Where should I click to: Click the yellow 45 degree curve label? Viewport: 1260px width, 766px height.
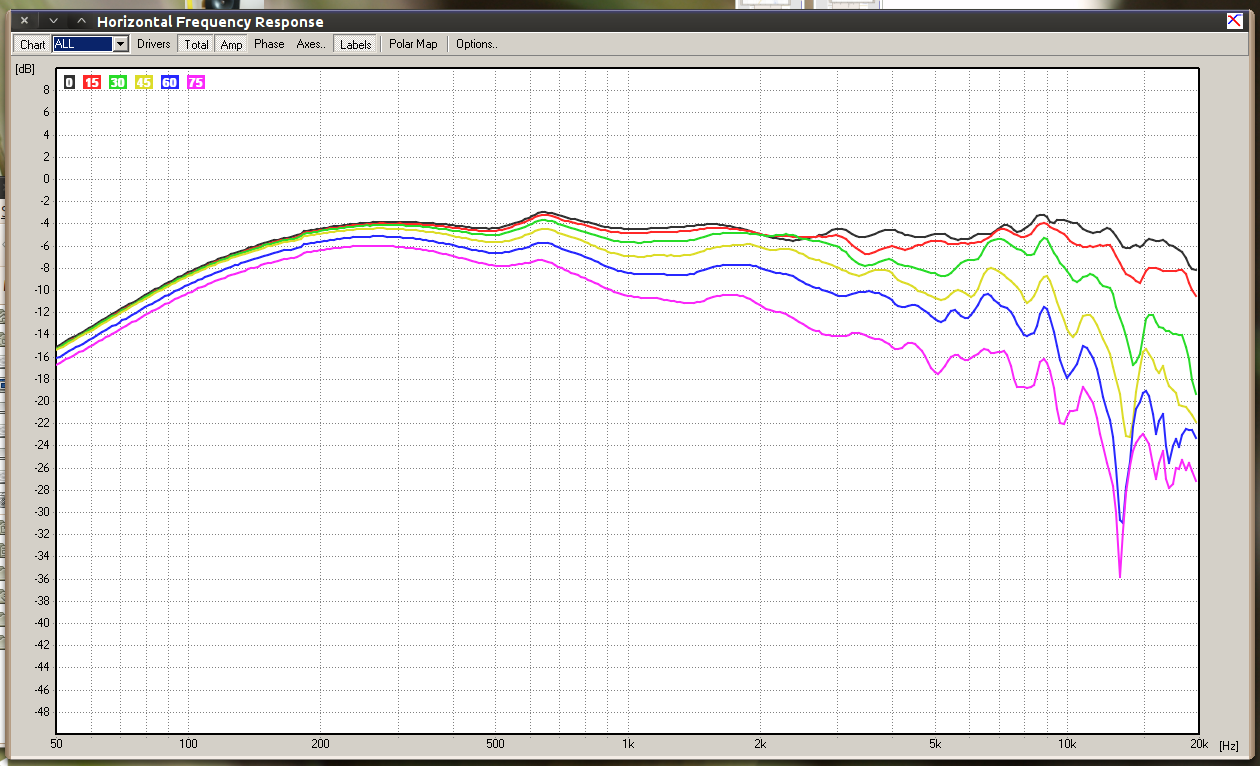click(144, 82)
